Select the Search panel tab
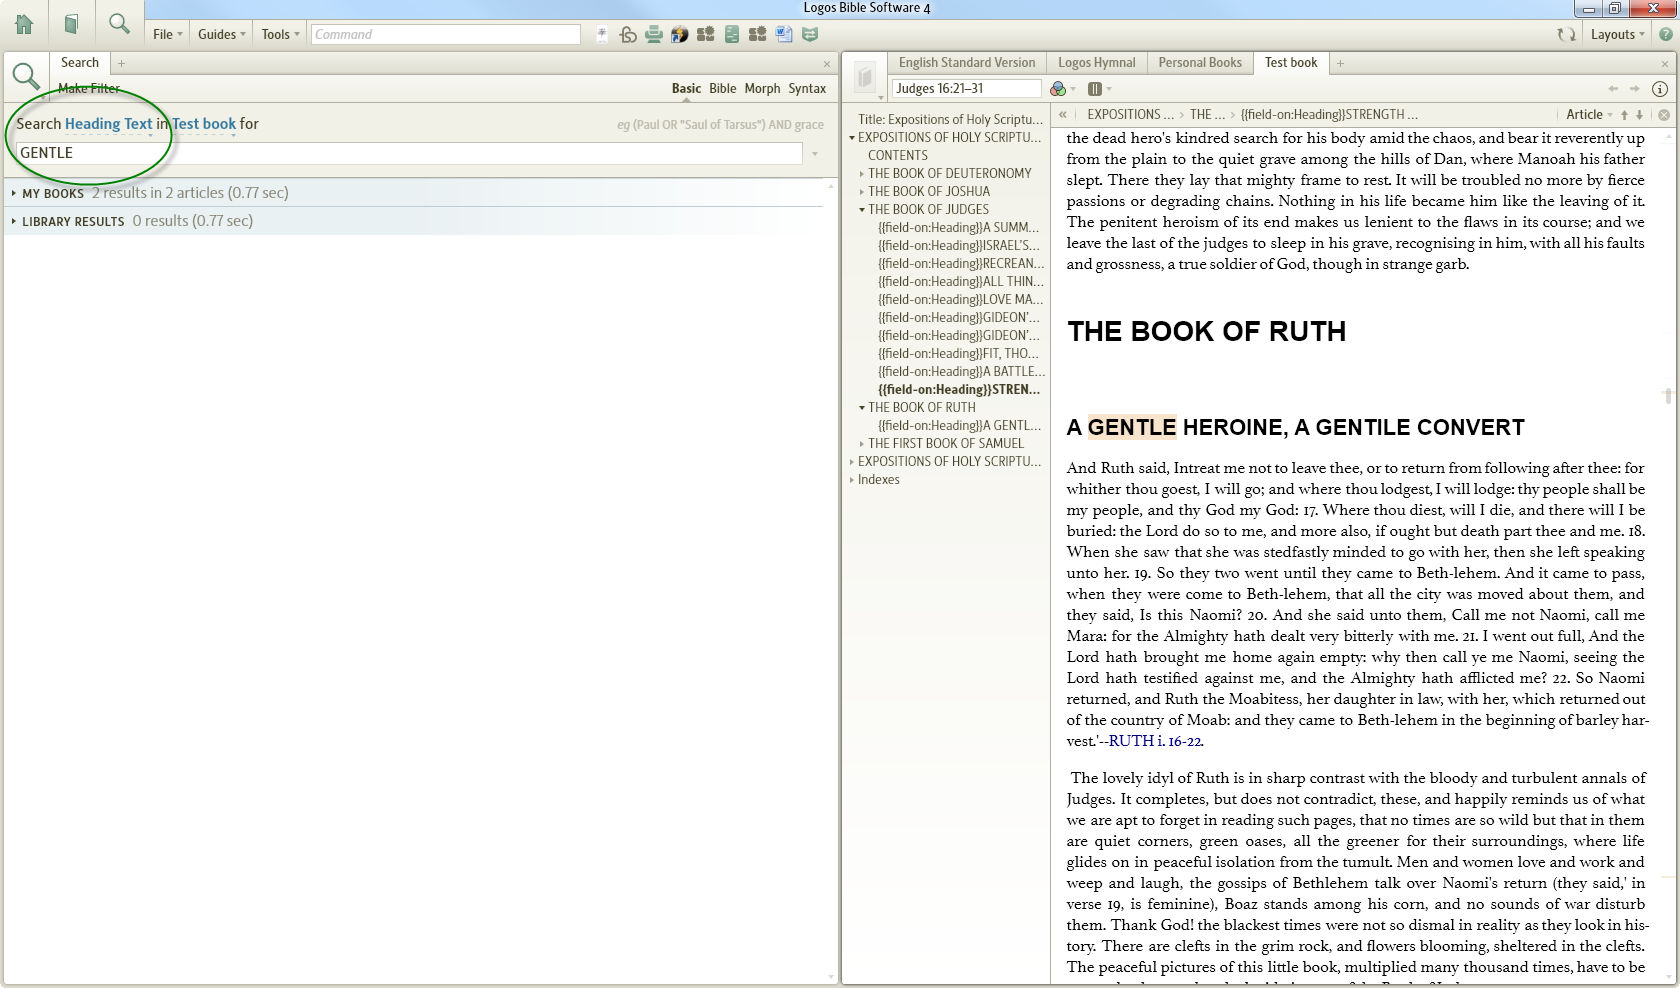Image resolution: width=1680 pixels, height=988 pixels. 80,62
